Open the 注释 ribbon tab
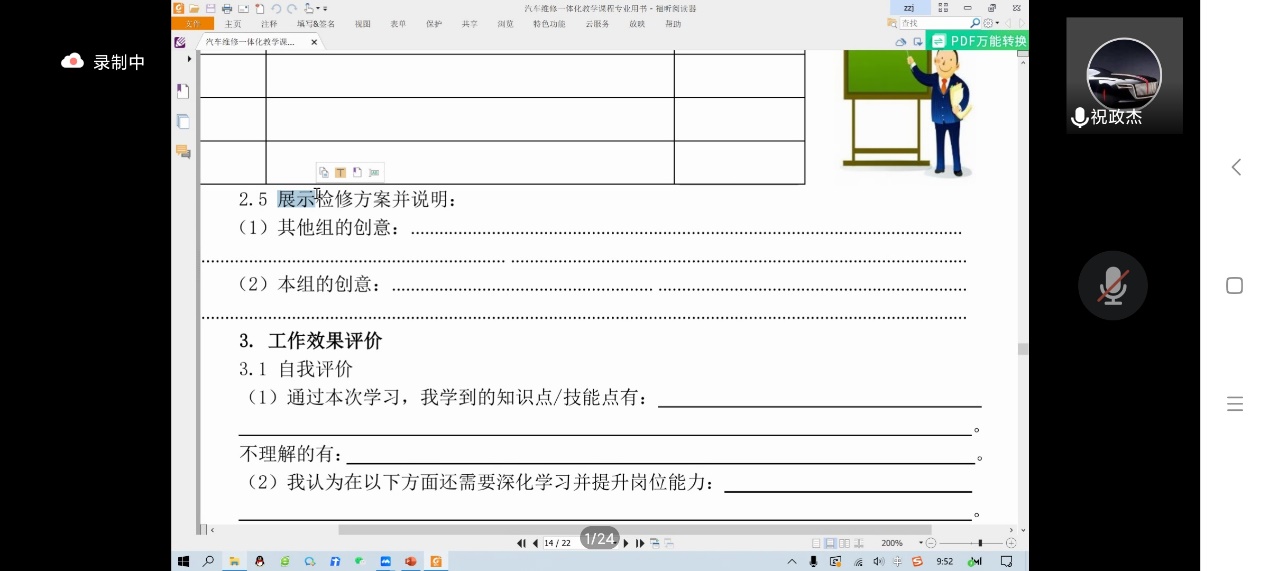 click(269, 24)
